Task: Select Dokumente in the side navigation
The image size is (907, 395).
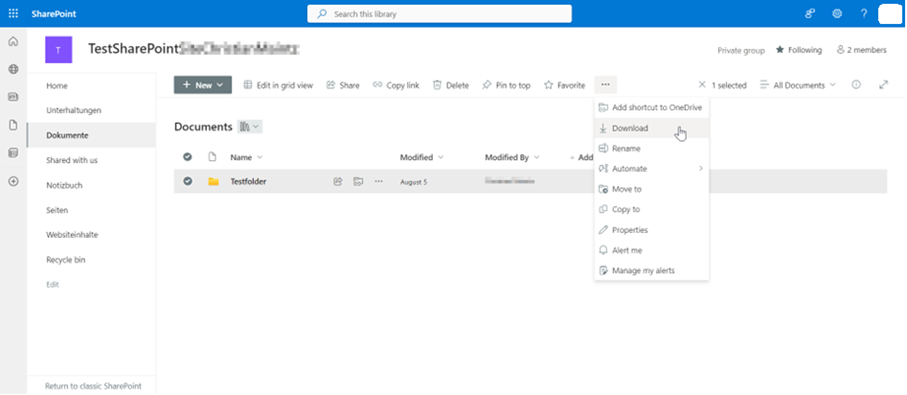Action: [x=91, y=135]
